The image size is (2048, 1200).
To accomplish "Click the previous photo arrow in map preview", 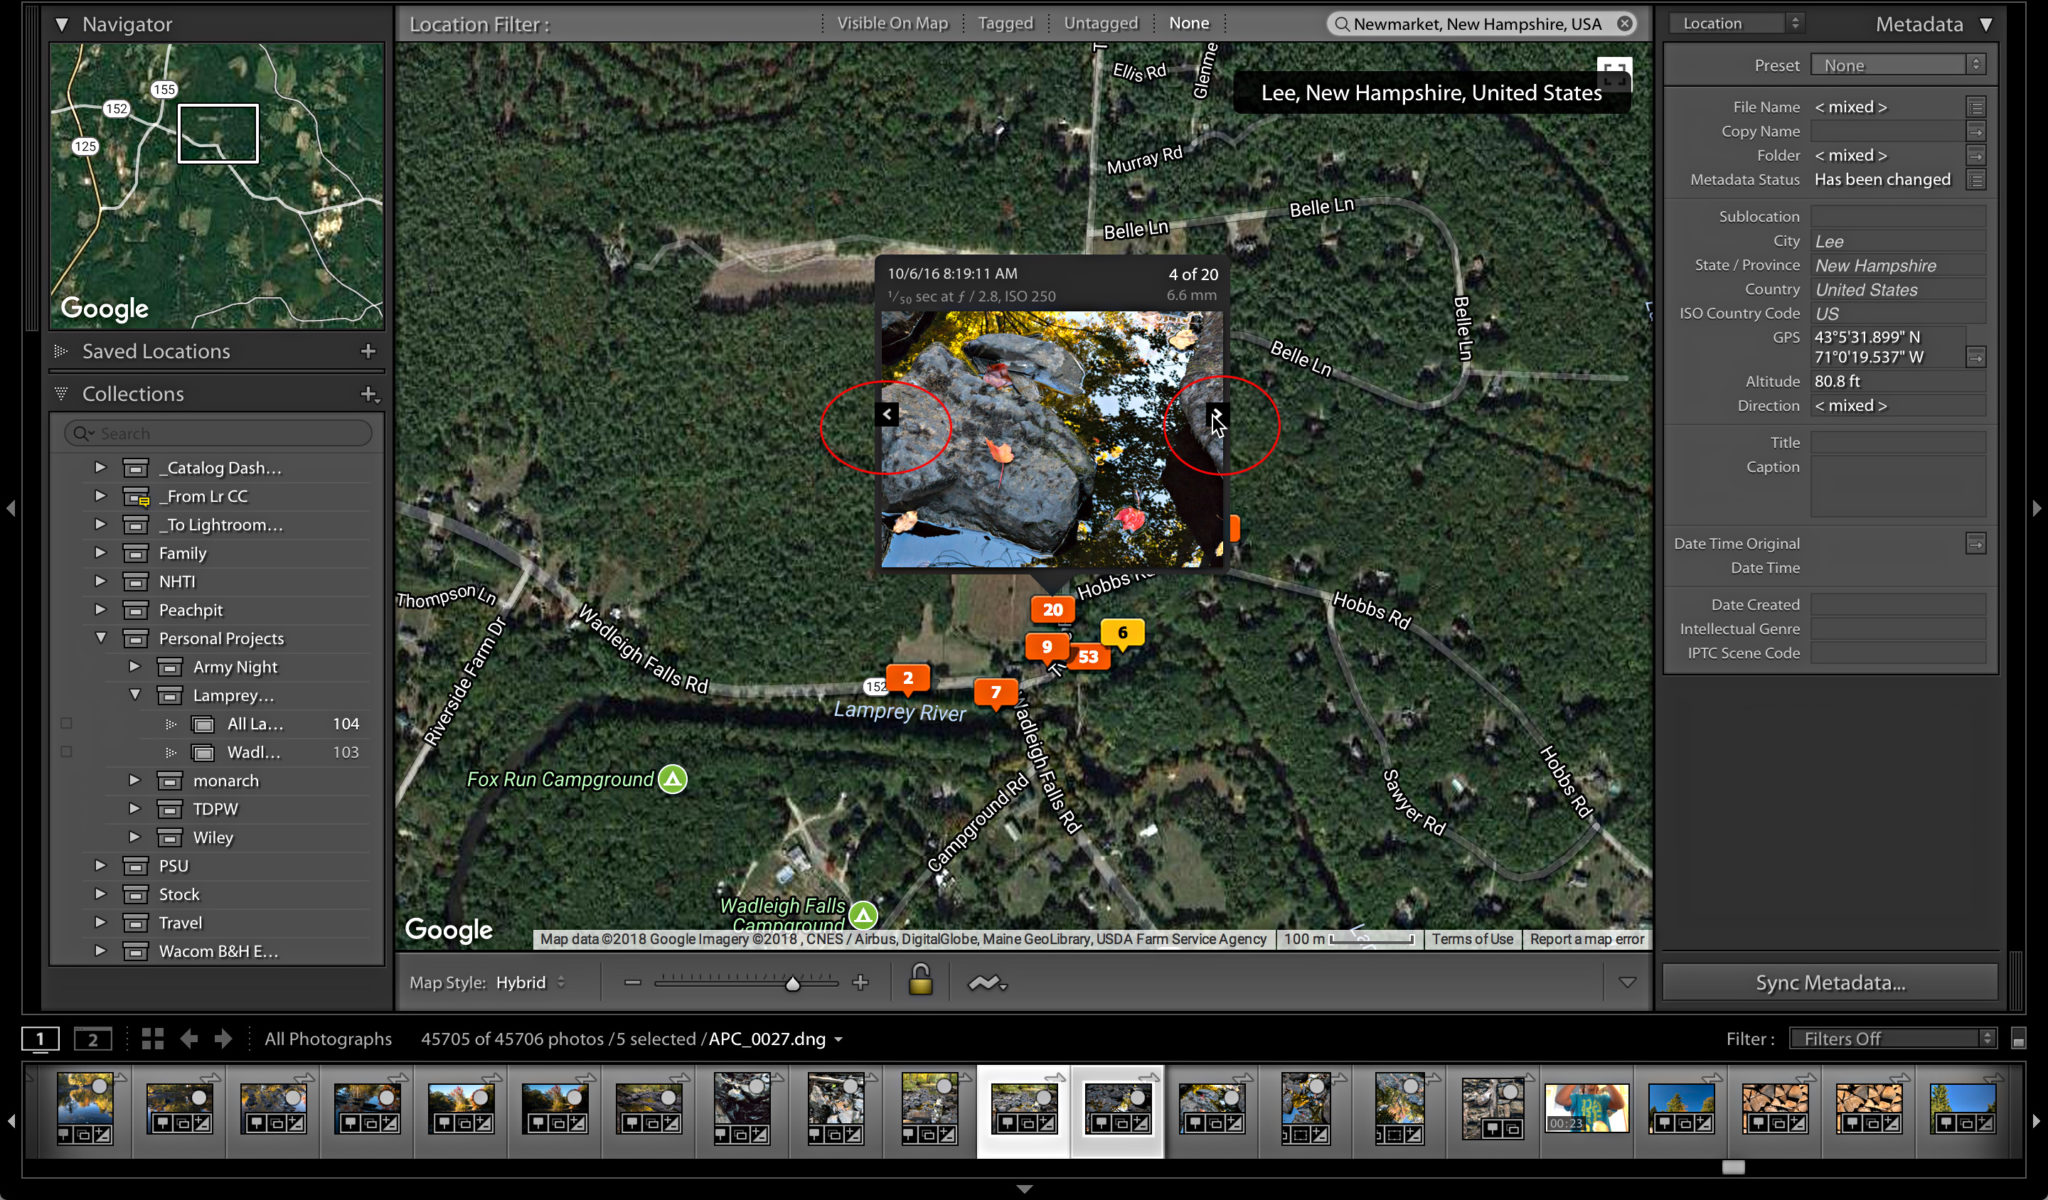I will [885, 413].
